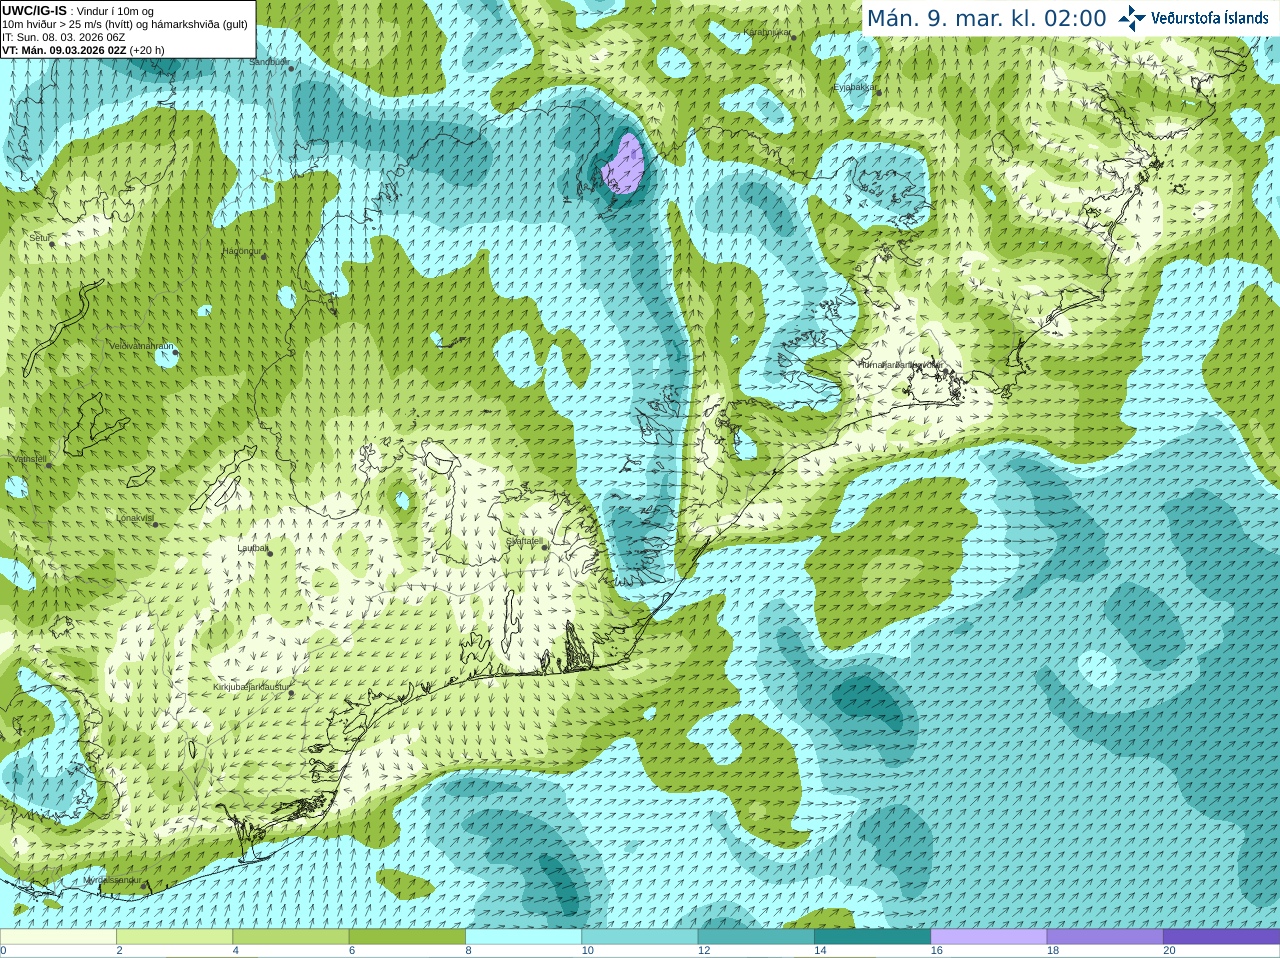The image size is (1280, 958).
Task: Click the Lónakvísl station label
Action: click(x=134, y=518)
